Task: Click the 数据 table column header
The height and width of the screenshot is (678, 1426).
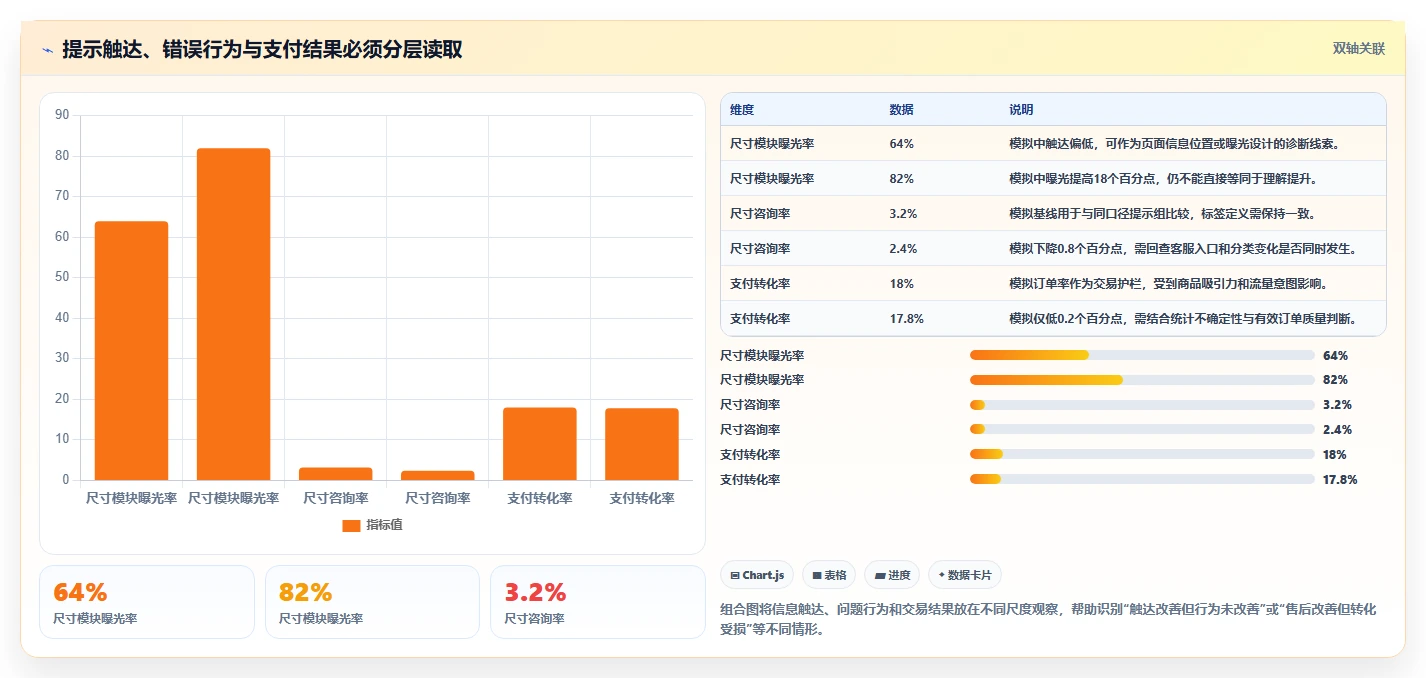Action: tap(901, 110)
